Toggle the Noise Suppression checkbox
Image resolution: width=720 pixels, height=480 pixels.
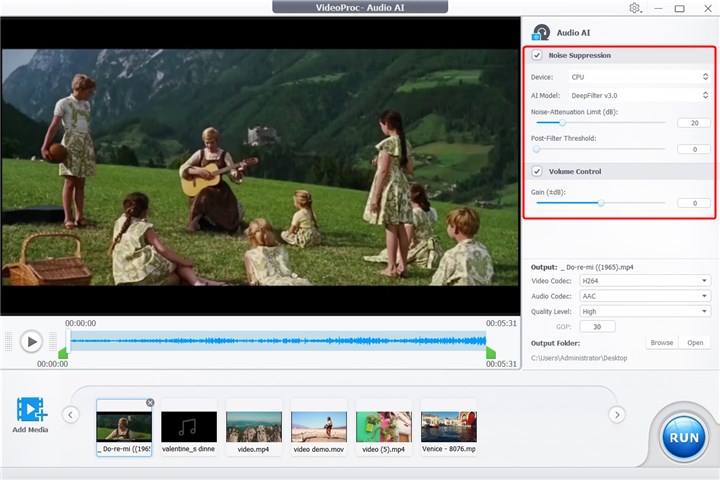(537, 55)
